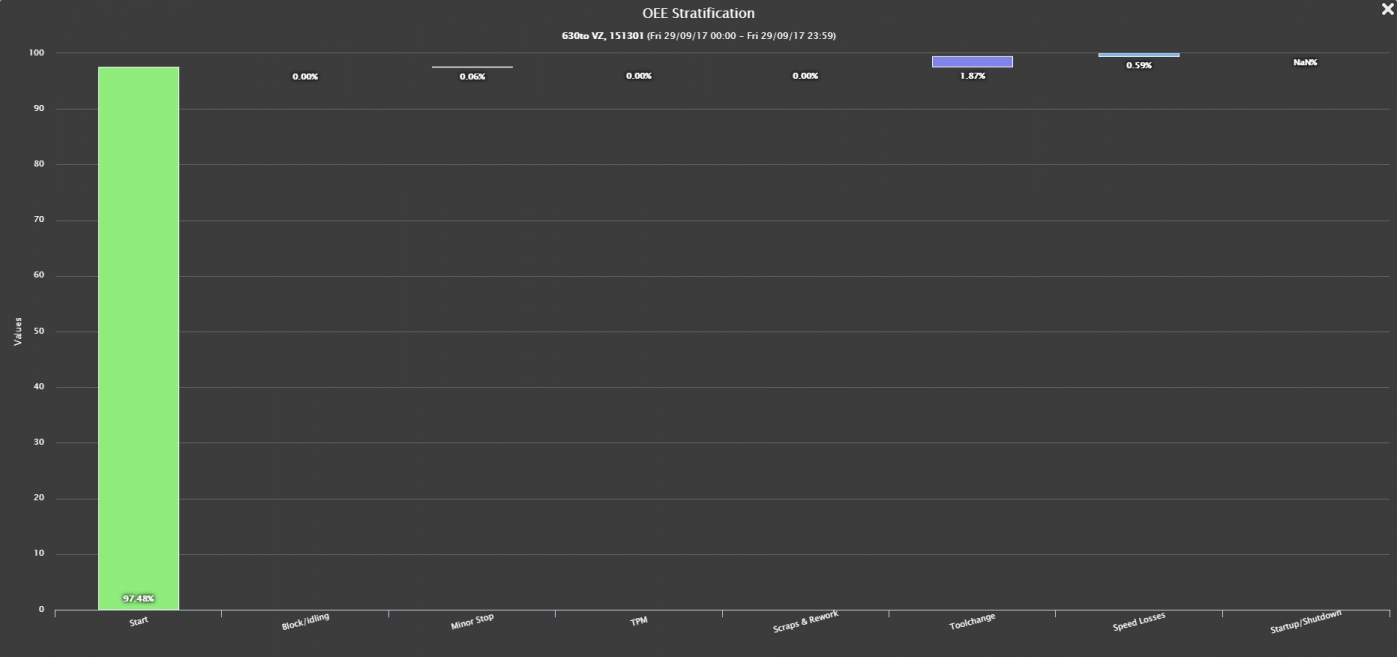Click the Start x-axis category label
The width and height of the screenshot is (1397, 657).
tap(139, 621)
